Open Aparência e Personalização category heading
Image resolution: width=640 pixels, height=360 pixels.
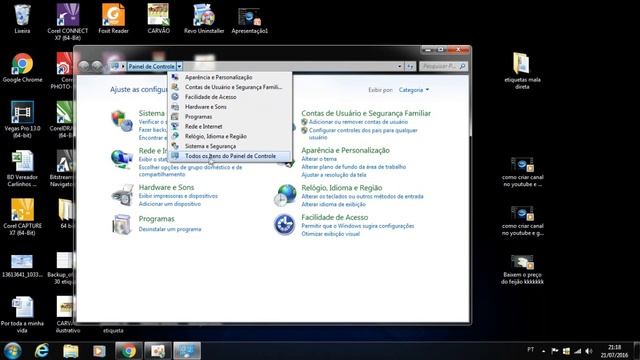pos(345,150)
